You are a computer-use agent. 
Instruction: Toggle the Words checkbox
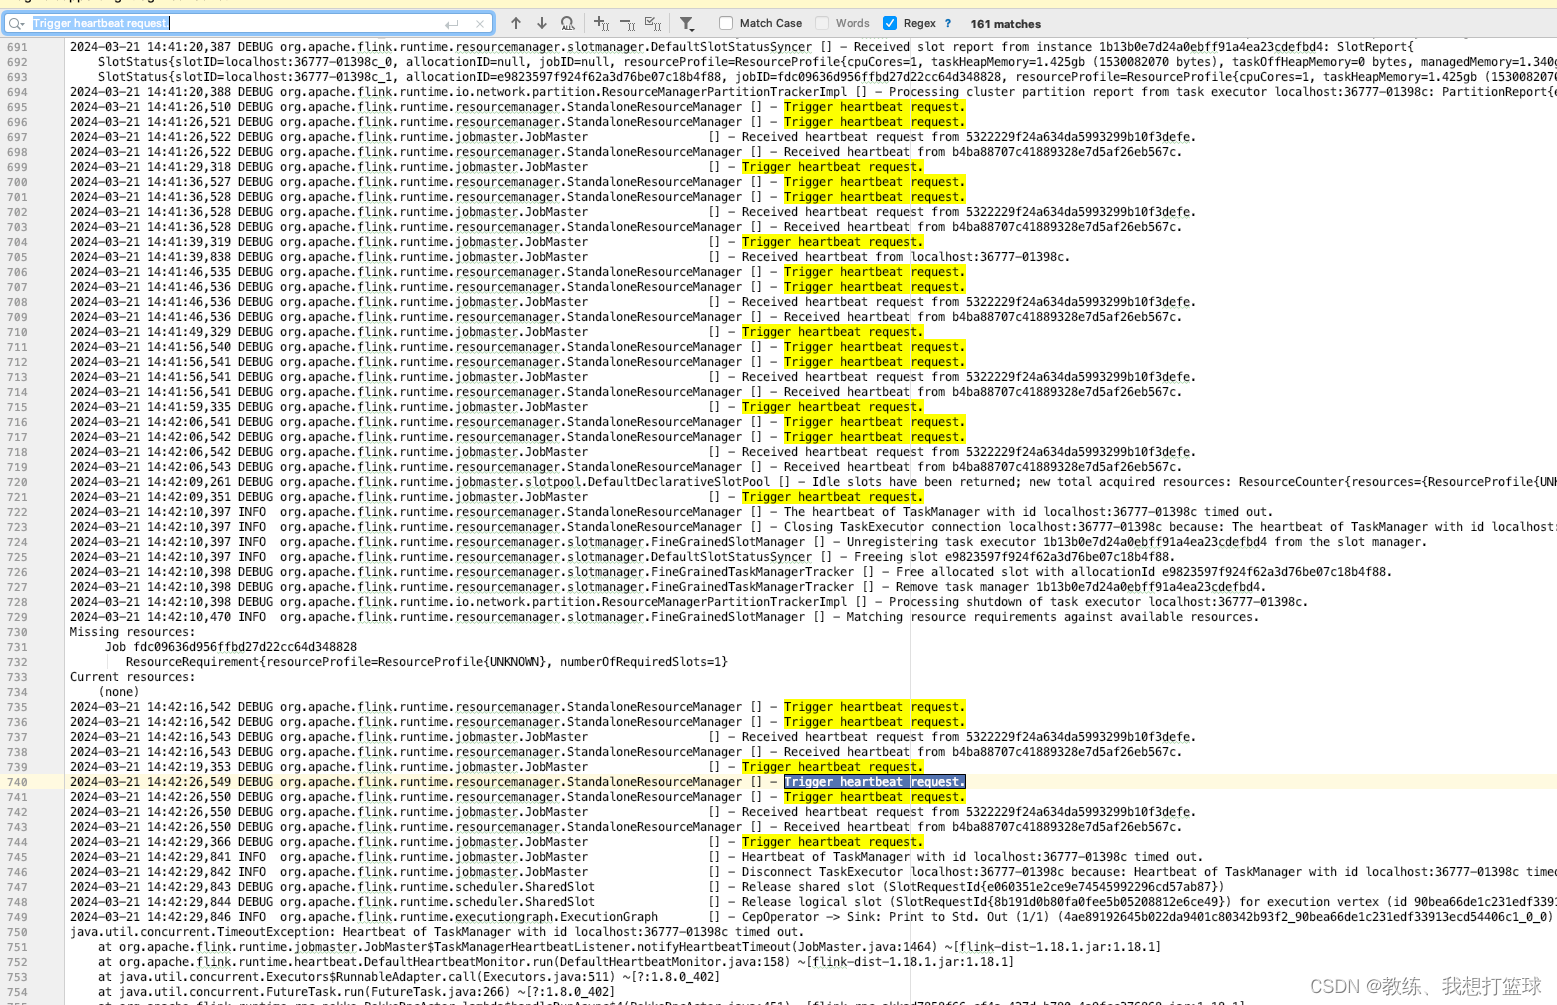point(822,23)
